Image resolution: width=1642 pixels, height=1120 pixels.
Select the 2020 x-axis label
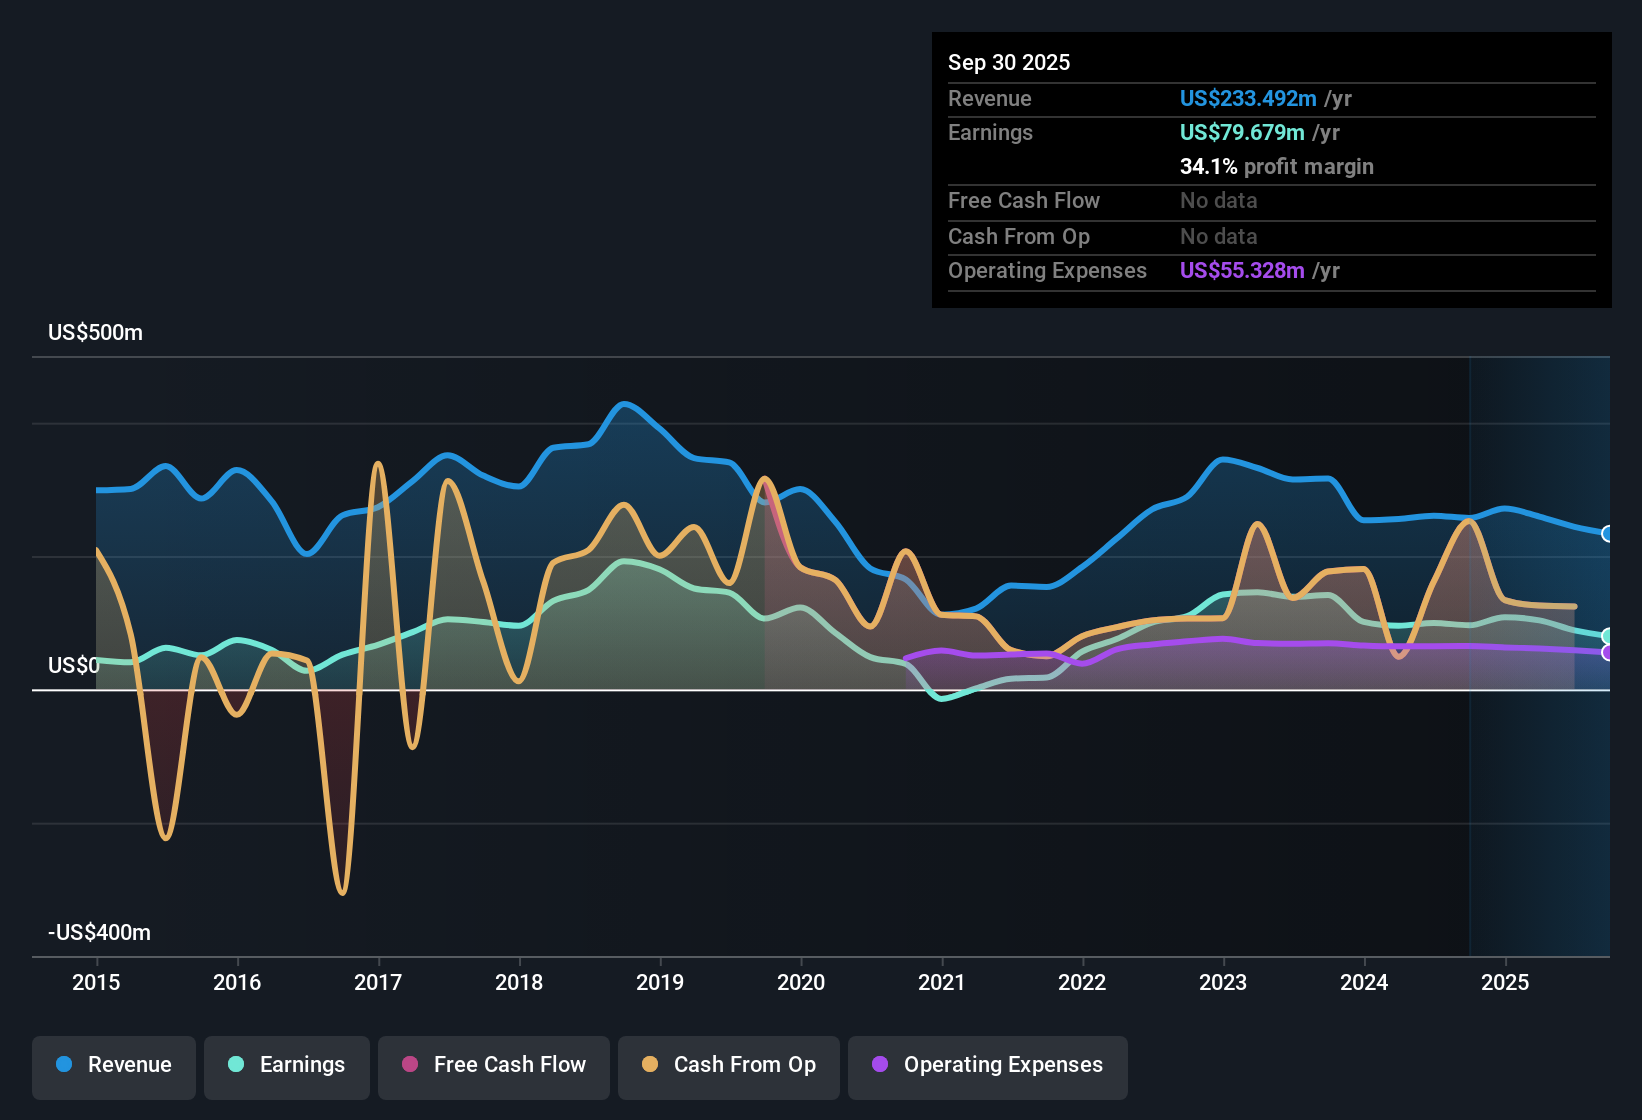801,983
